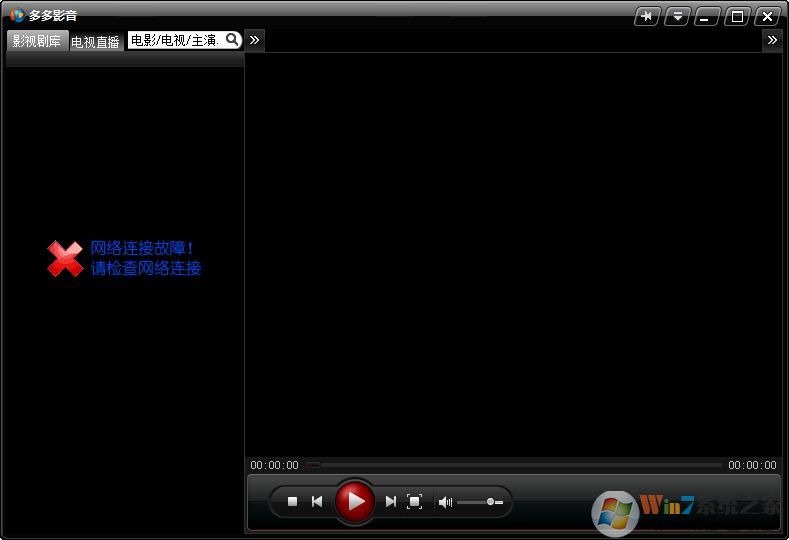Click the playback progress bar

click(513, 465)
